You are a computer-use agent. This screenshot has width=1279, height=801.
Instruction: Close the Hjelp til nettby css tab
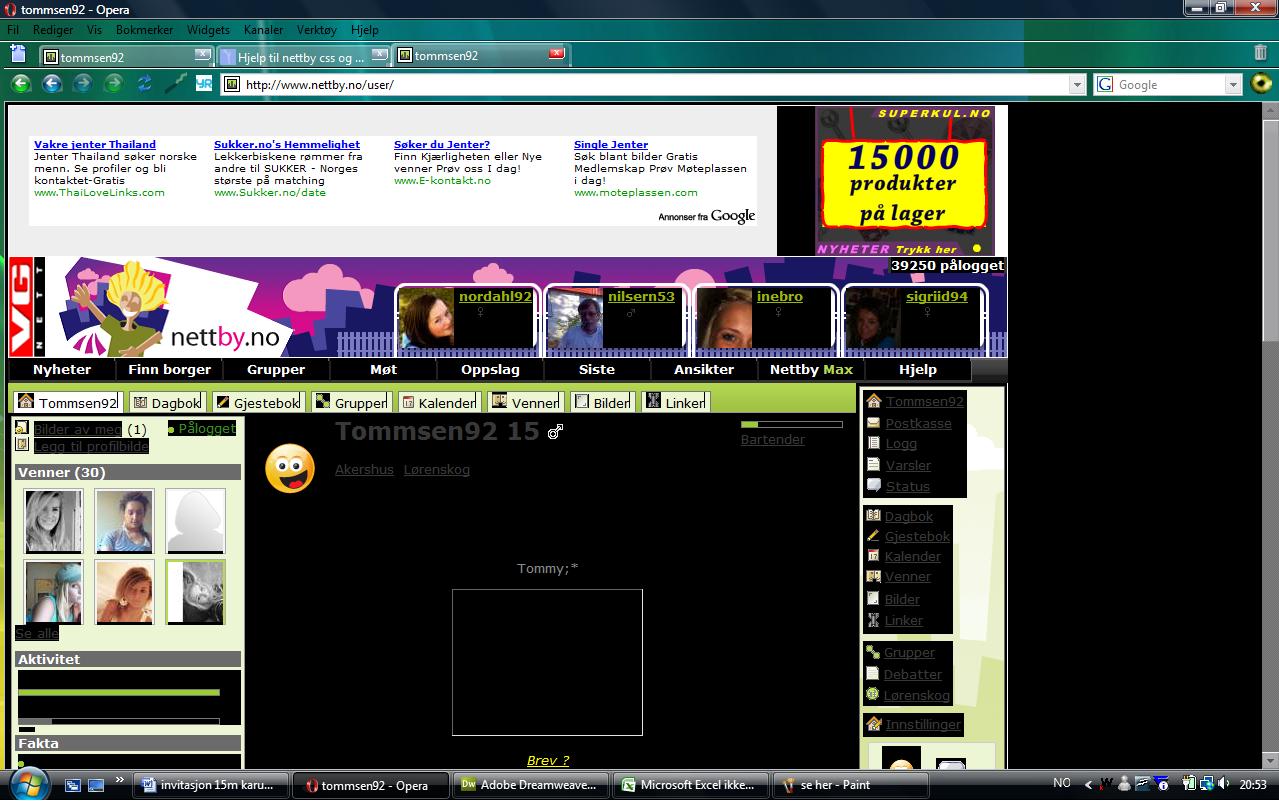point(379,54)
